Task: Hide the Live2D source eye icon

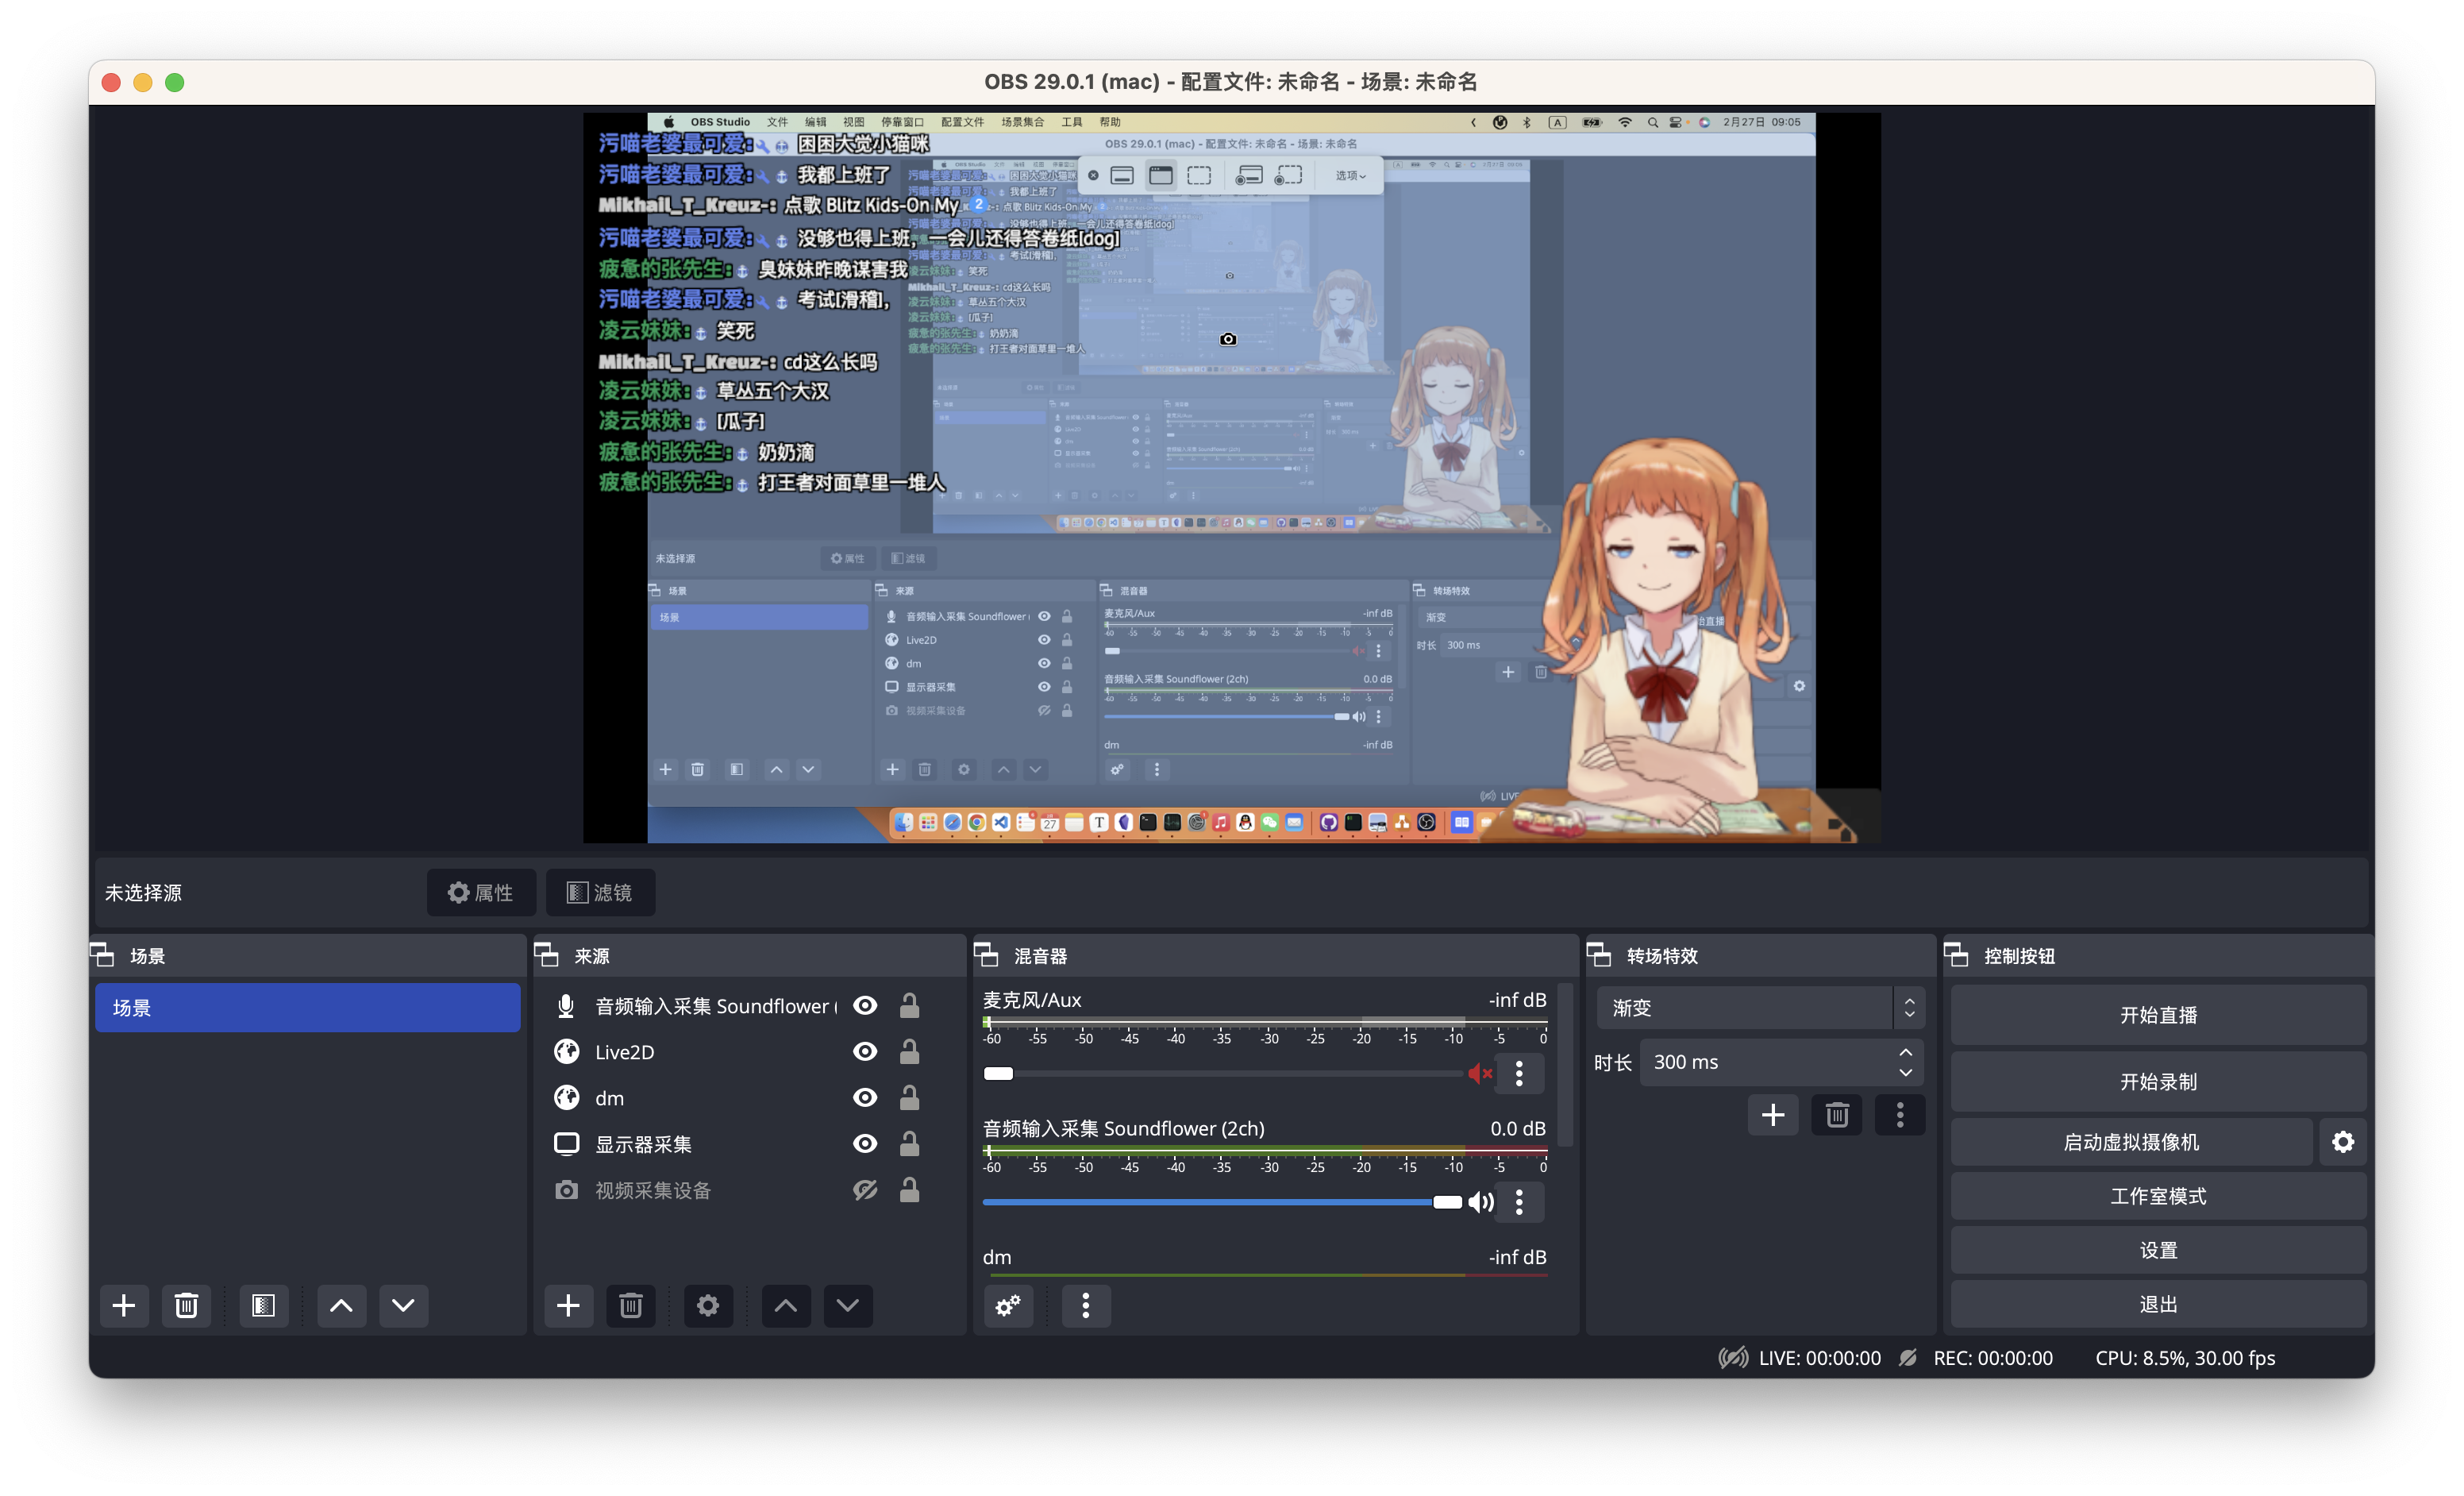Action: [x=865, y=1052]
